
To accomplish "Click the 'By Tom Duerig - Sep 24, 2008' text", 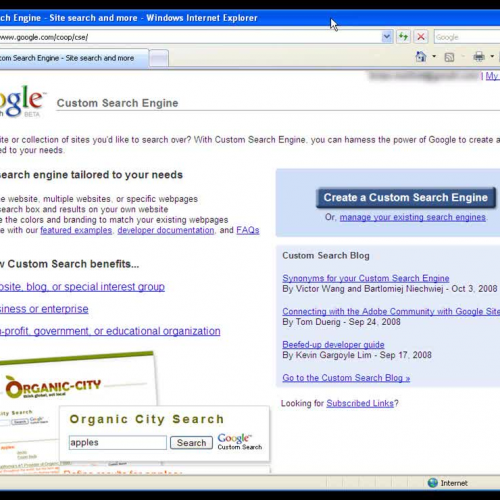I will (x=341, y=322).
